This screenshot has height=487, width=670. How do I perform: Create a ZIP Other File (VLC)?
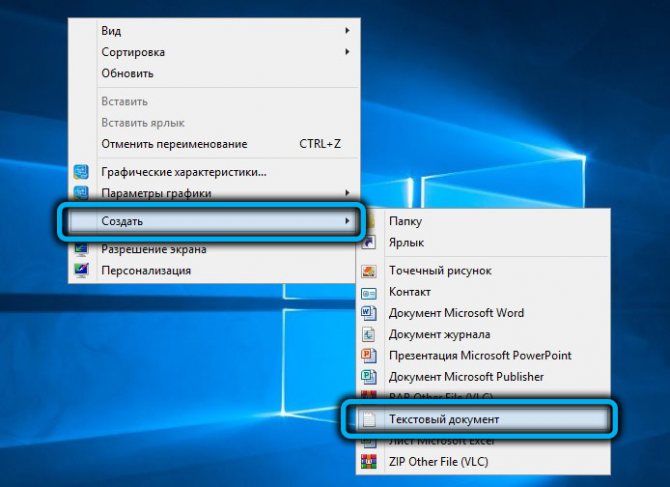[x=483, y=462]
